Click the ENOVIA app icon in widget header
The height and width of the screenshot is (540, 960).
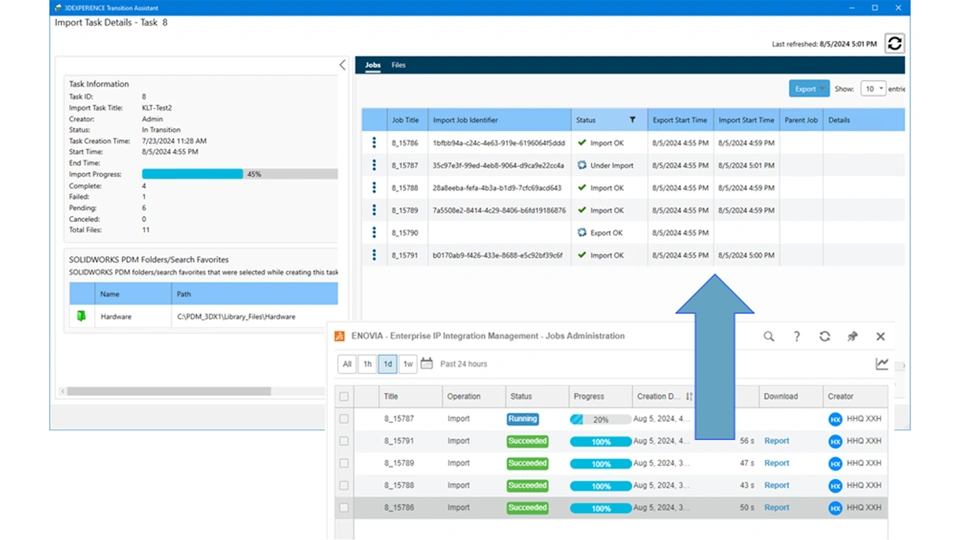pos(339,336)
